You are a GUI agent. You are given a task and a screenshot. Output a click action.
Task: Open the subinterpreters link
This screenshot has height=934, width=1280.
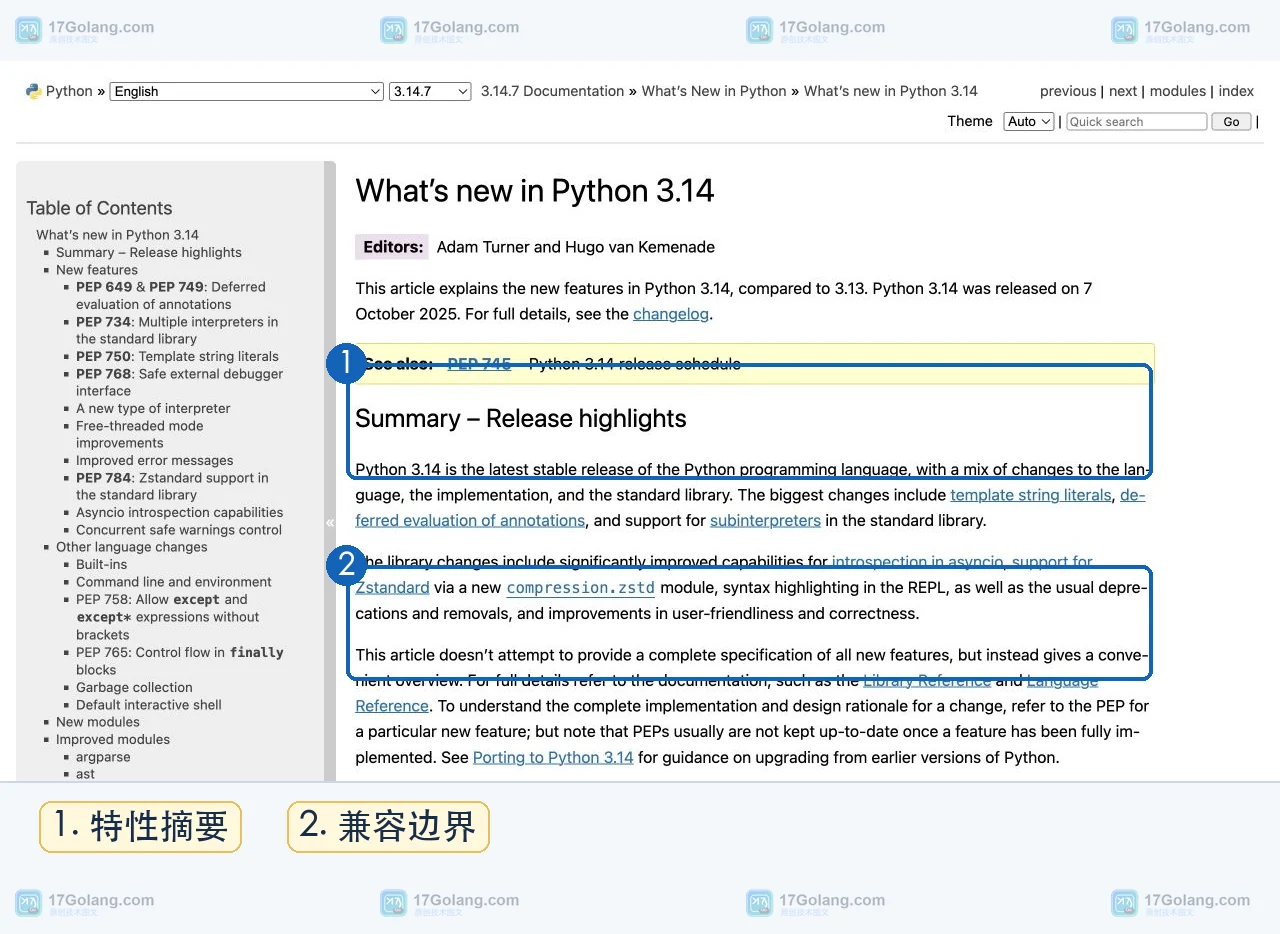click(x=765, y=521)
